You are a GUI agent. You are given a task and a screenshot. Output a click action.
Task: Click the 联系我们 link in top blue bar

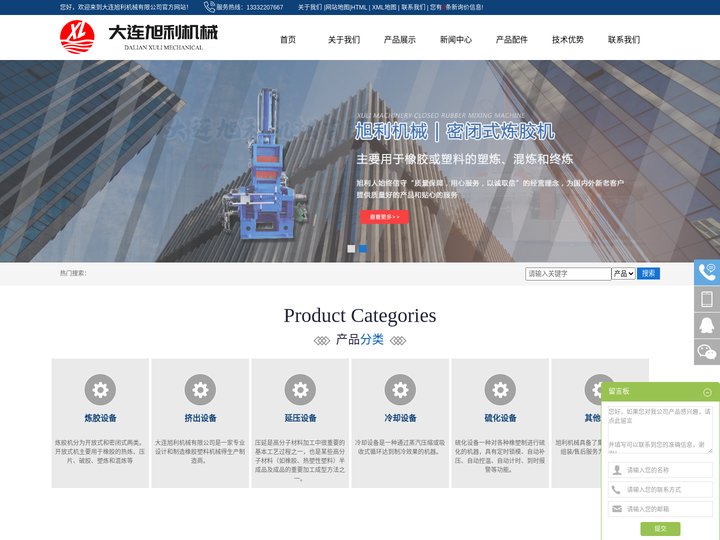click(x=413, y=7)
